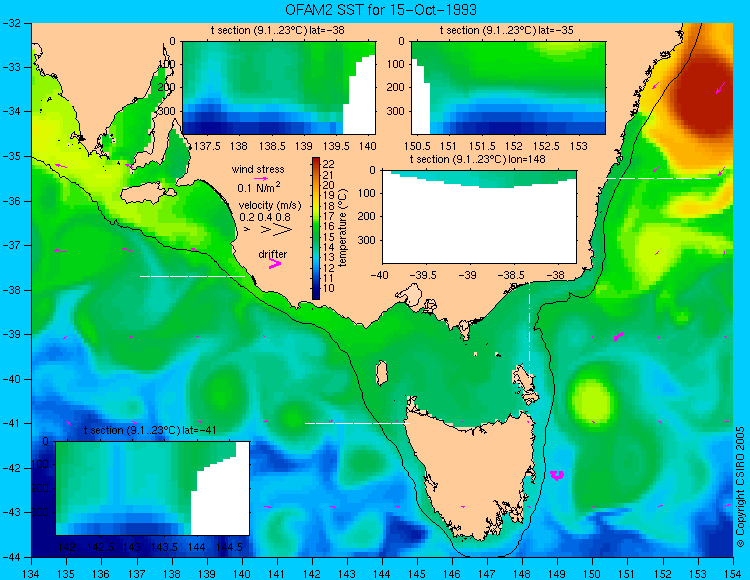The height and width of the screenshot is (580, 750).
Task: Click the "0.2 0.4 0.8" velocity scale values
Action: 265,217
